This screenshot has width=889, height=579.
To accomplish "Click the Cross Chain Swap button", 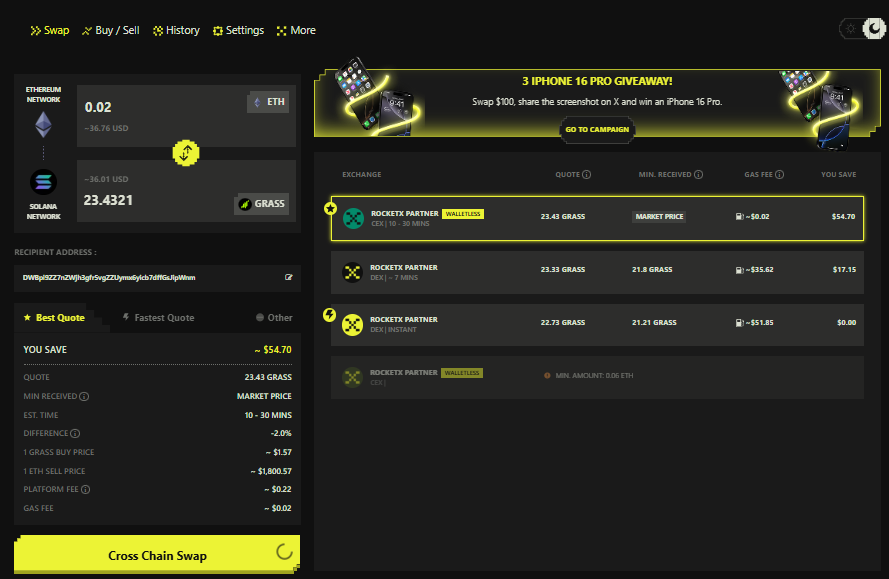I will [x=157, y=555].
